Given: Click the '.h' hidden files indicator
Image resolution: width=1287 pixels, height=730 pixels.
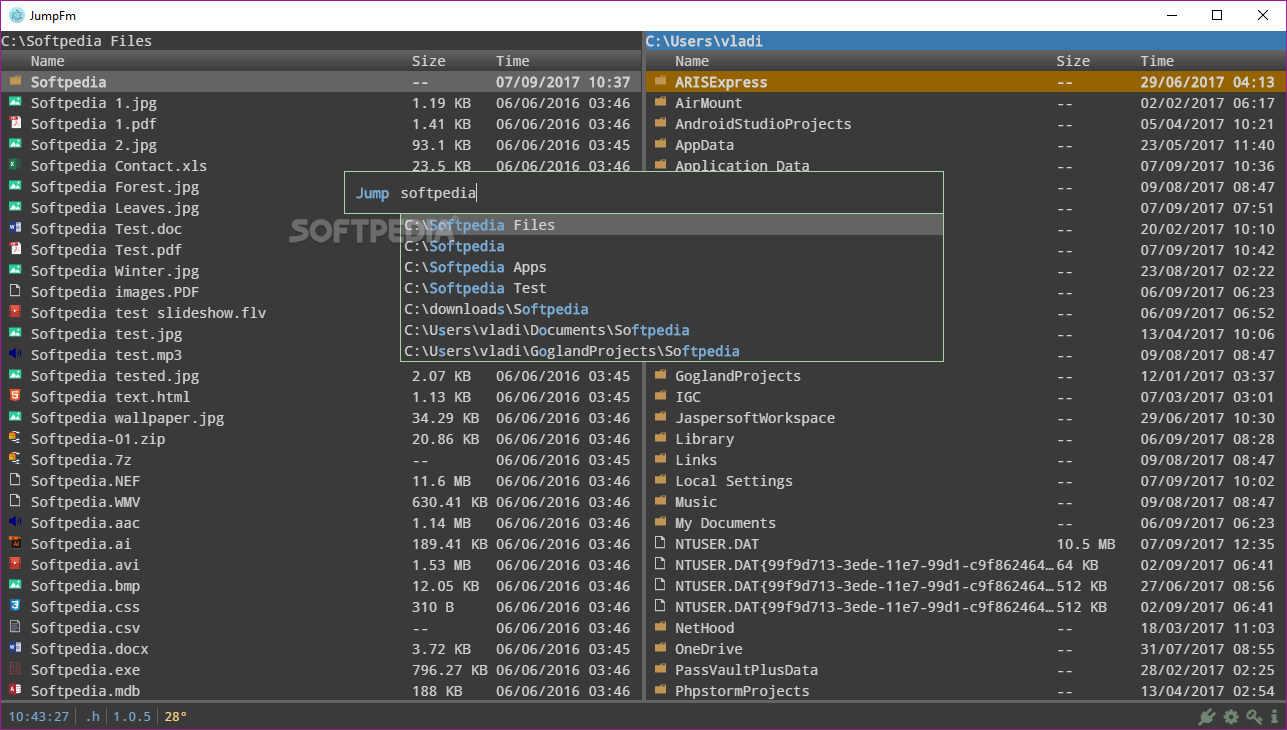Looking at the screenshot, I should [x=92, y=716].
